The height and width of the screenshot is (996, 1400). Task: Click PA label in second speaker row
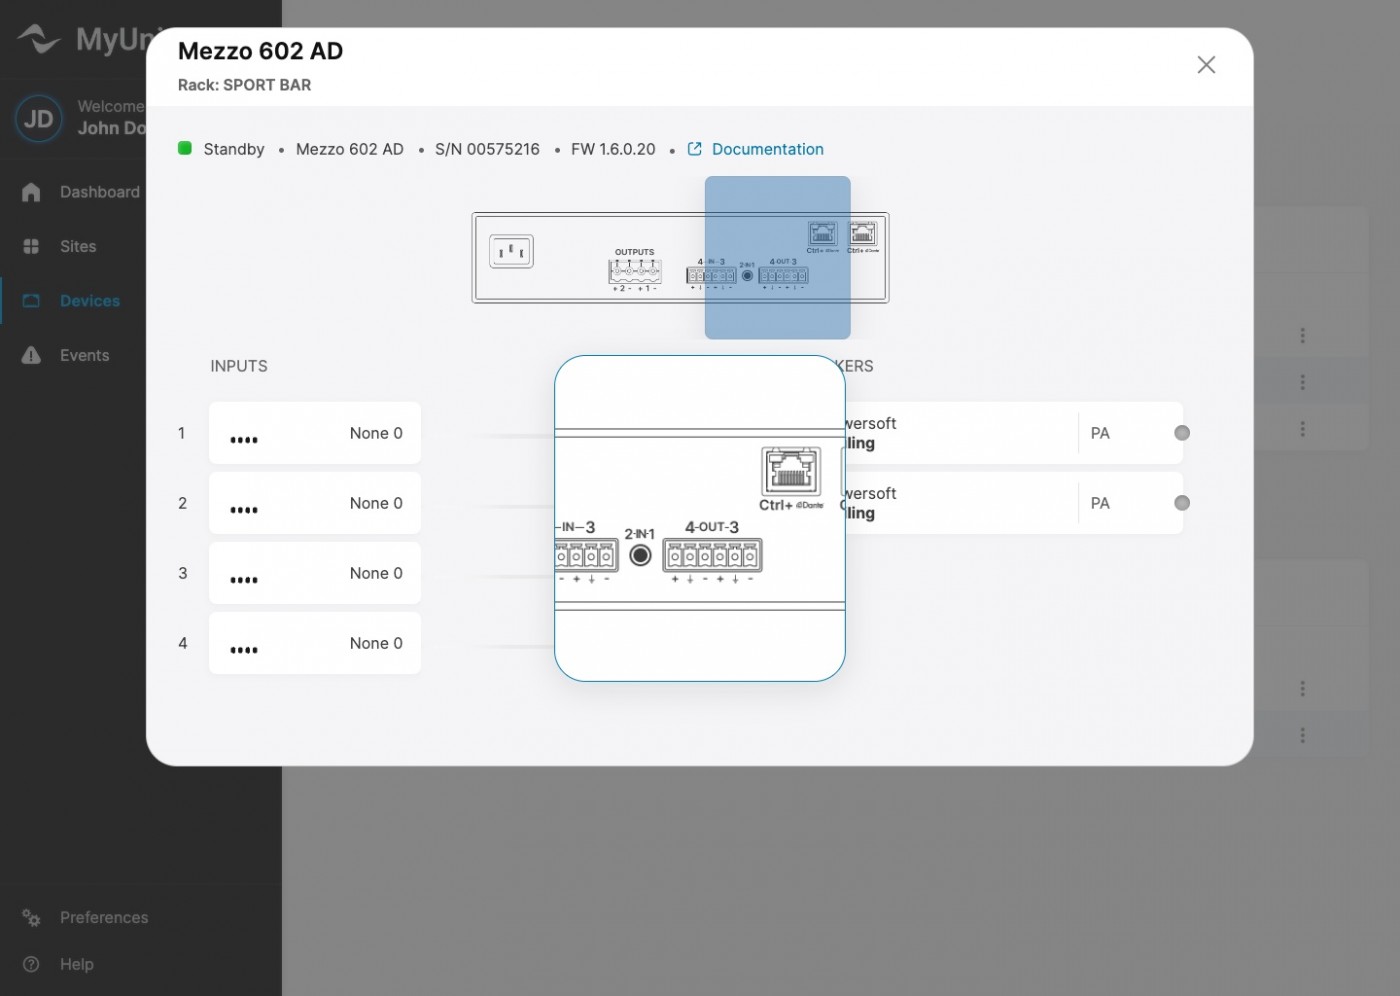pyautogui.click(x=1100, y=503)
